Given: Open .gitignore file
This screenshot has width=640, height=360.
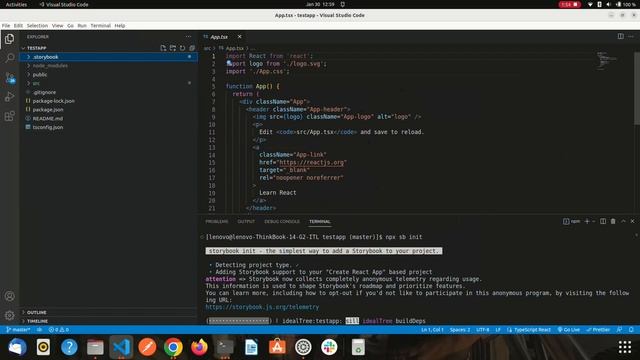Looking at the screenshot, I should [x=109, y=92].
